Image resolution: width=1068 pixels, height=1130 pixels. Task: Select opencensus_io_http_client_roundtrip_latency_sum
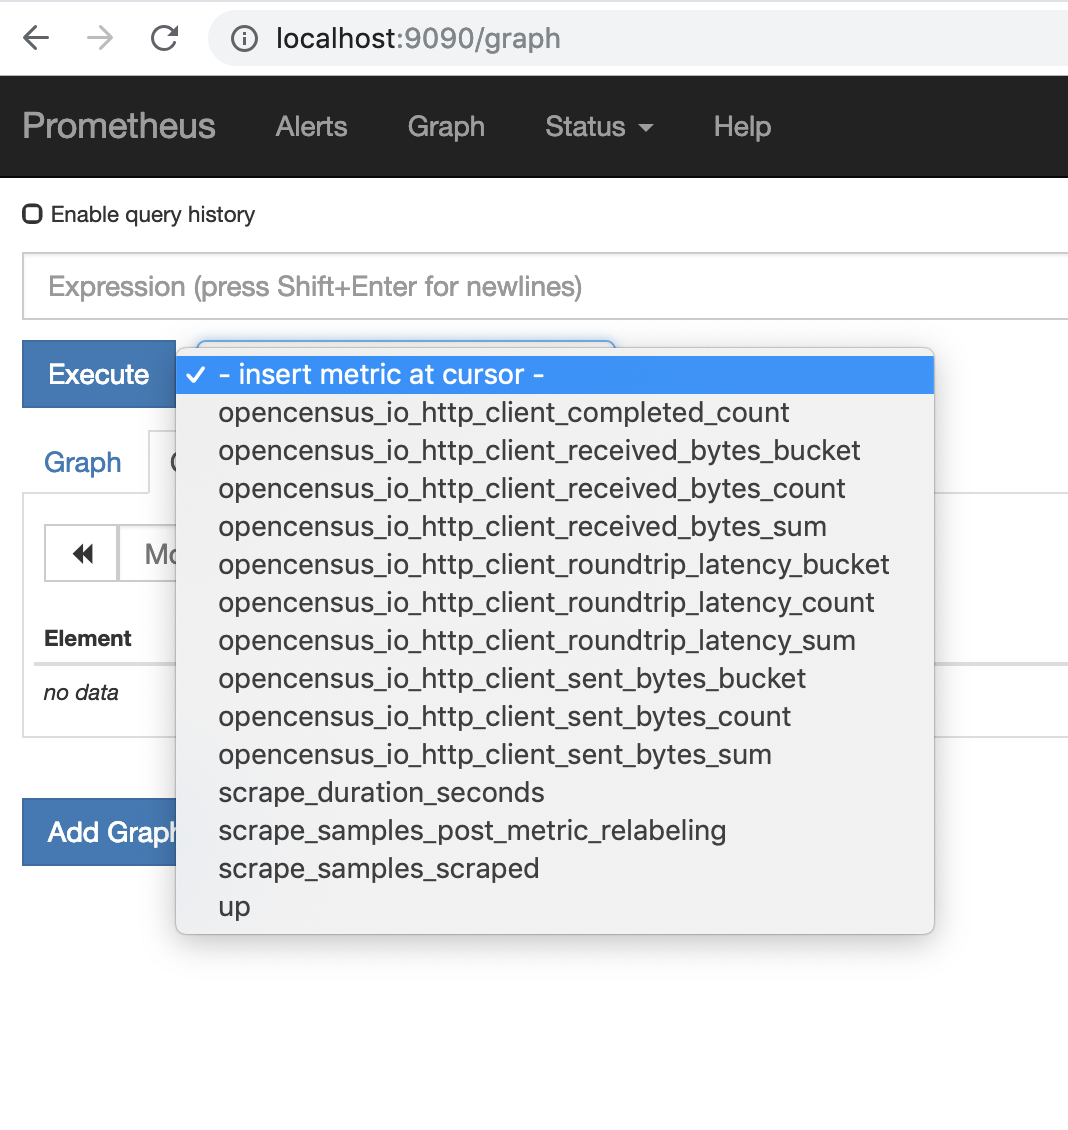tap(555, 641)
